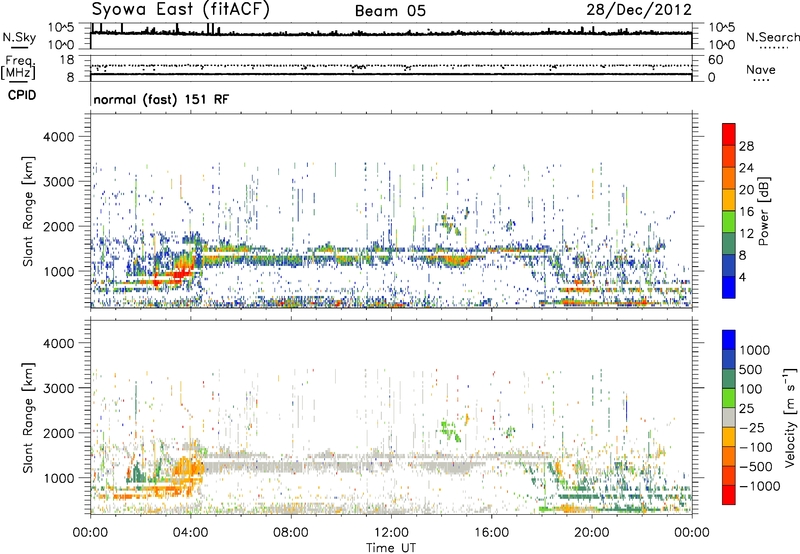Click the "Nave" legend label

pyautogui.click(x=761, y=69)
